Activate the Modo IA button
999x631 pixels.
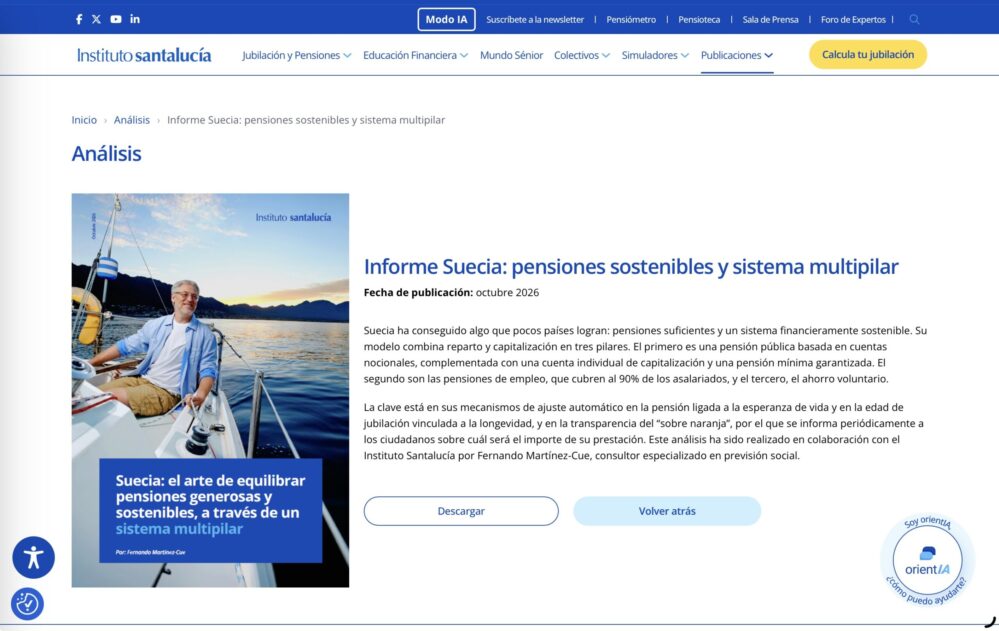(x=447, y=19)
